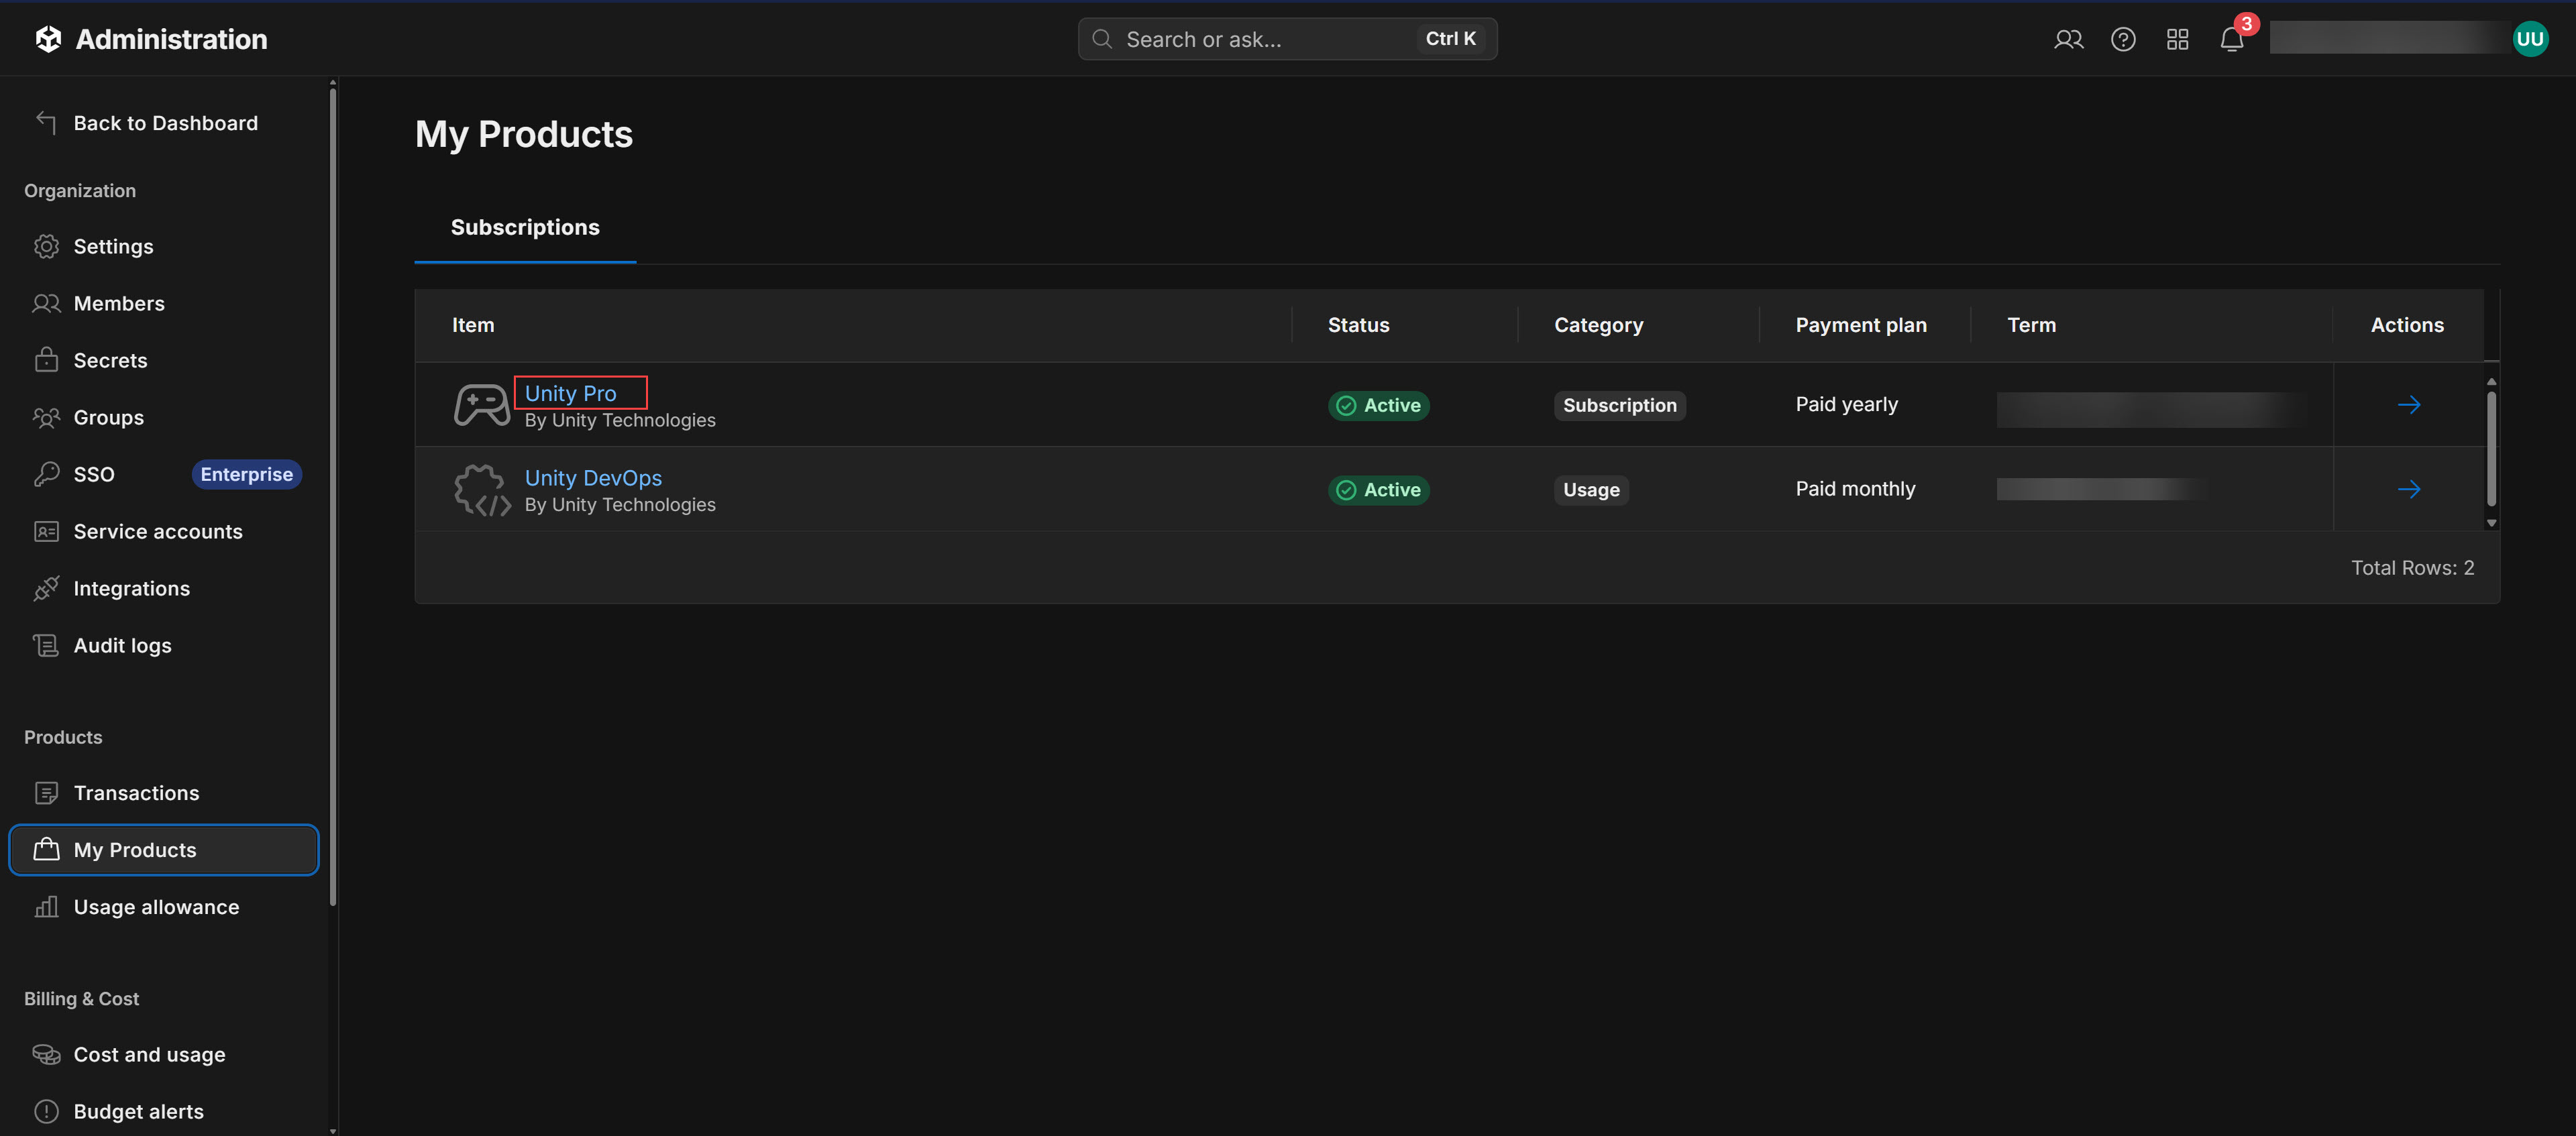This screenshot has width=2576, height=1136.
Task: Open the help question mark icon
Action: tap(2123, 39)
